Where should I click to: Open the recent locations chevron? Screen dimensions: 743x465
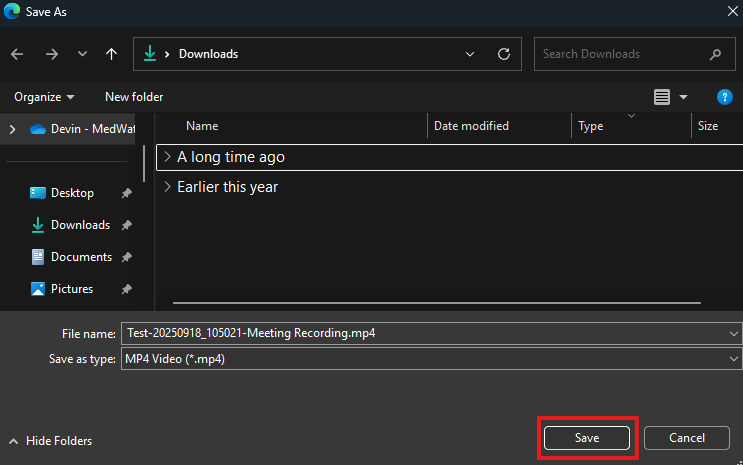coord(82,54)
